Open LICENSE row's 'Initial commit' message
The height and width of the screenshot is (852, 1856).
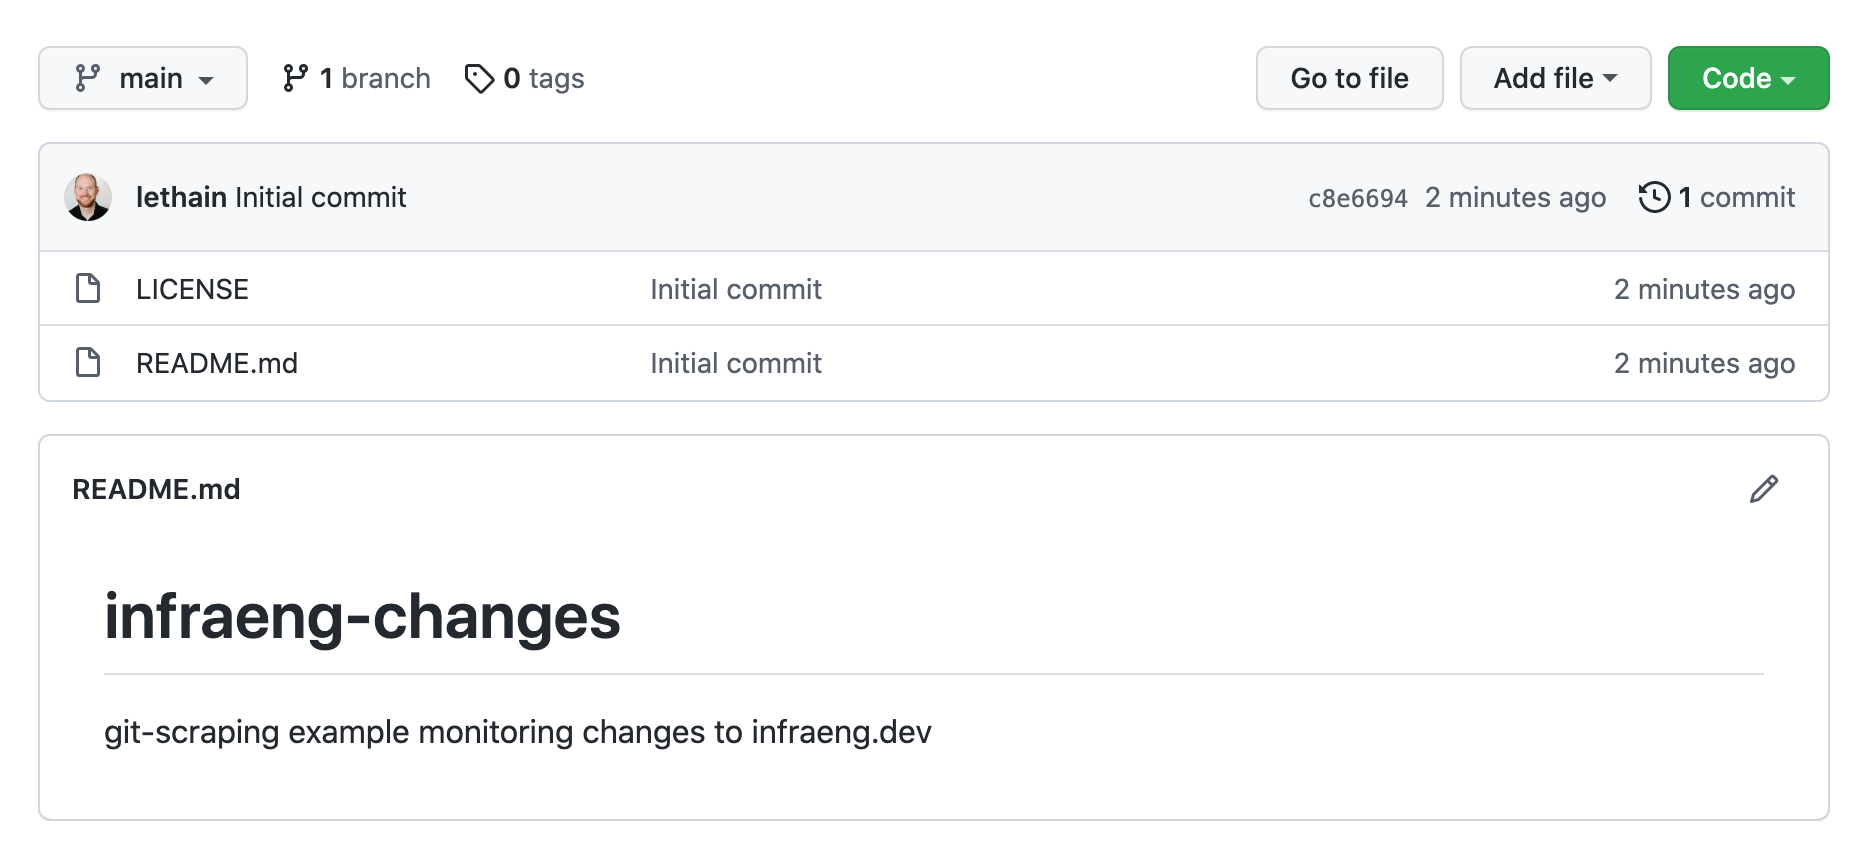coord(736,289)
